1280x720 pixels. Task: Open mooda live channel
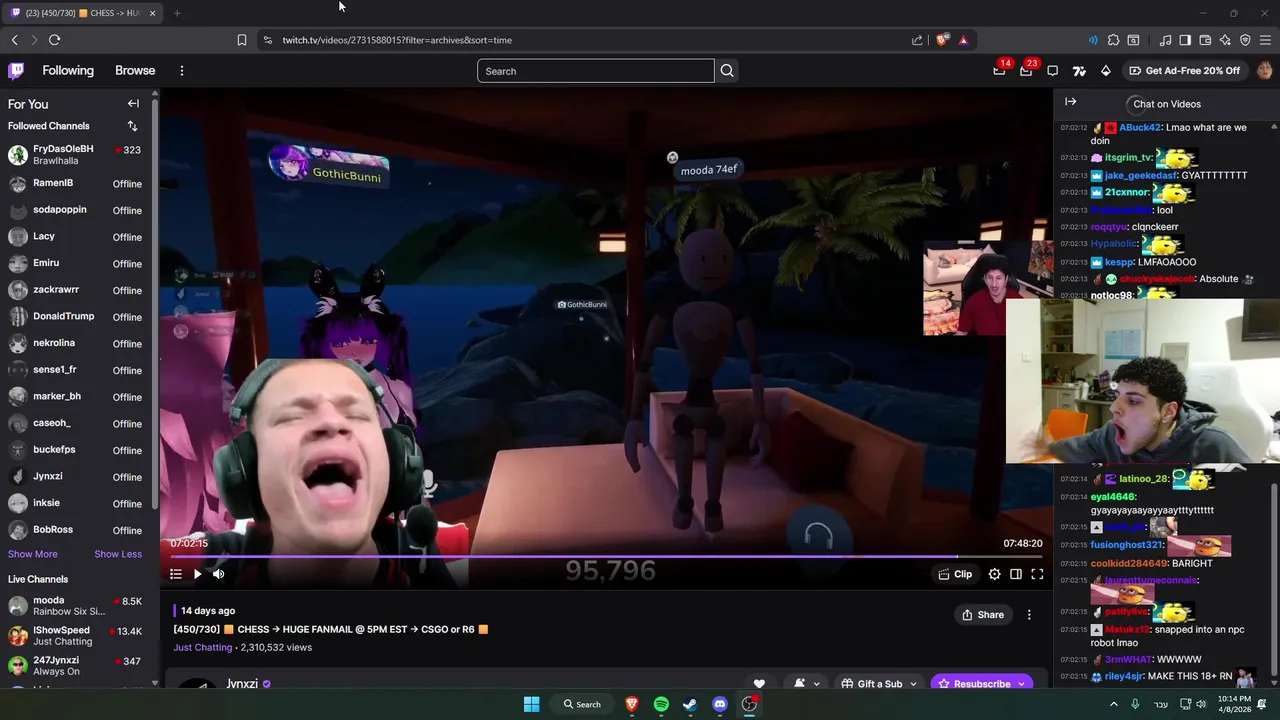(x=76, y=606)
